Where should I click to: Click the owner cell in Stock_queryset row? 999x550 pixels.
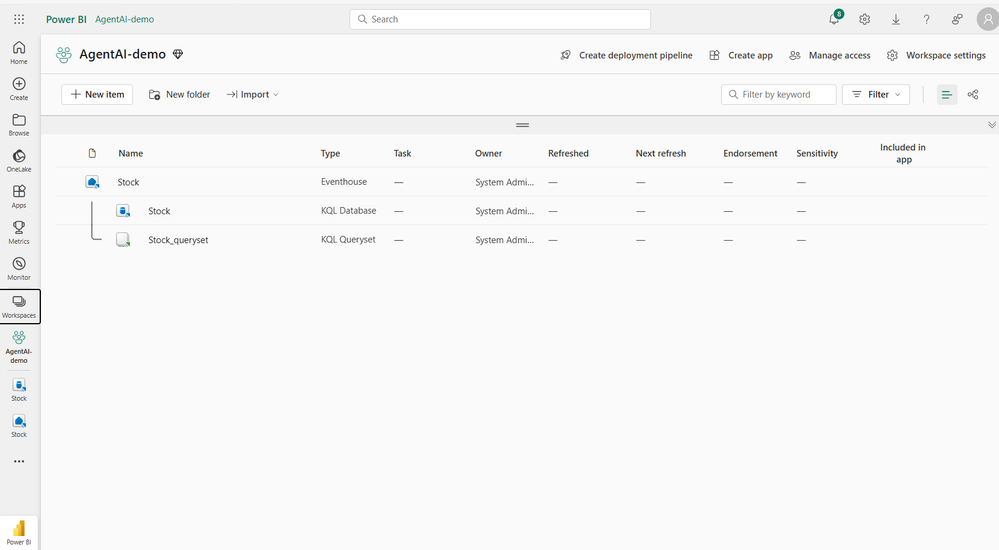(x=505, y=240)
